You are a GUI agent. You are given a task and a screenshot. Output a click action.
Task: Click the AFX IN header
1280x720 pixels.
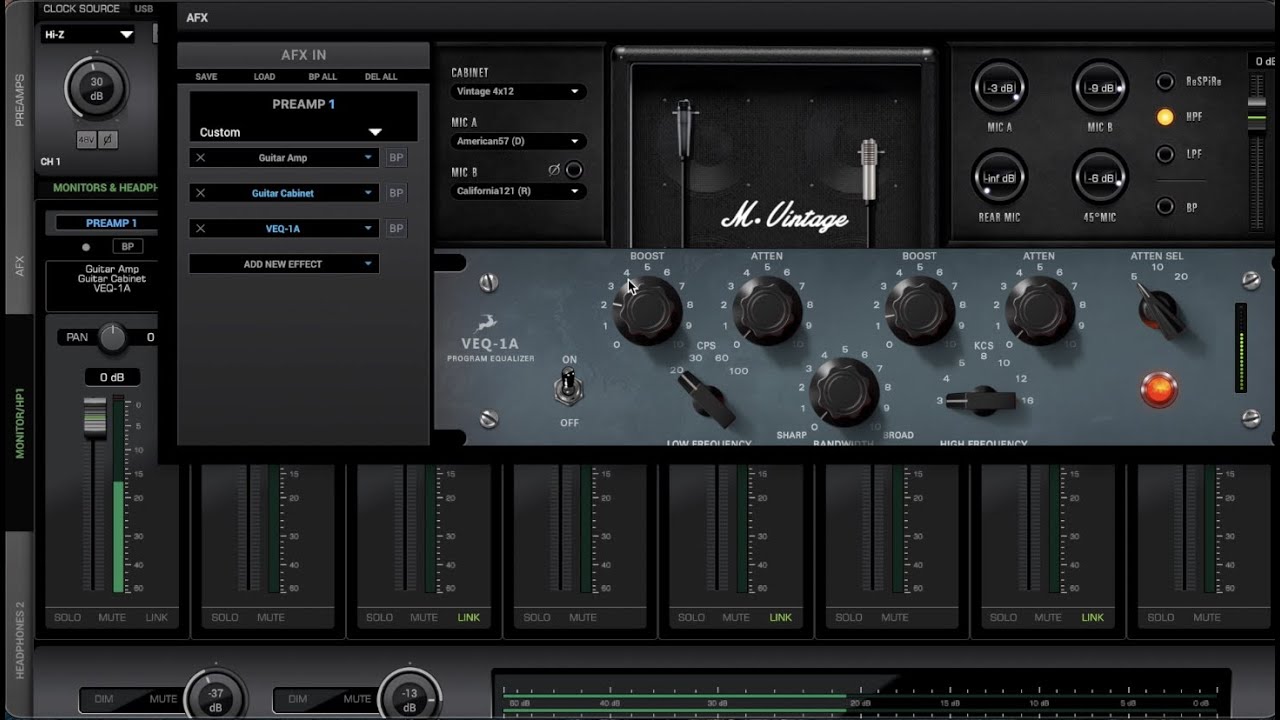tap(303, 55)
